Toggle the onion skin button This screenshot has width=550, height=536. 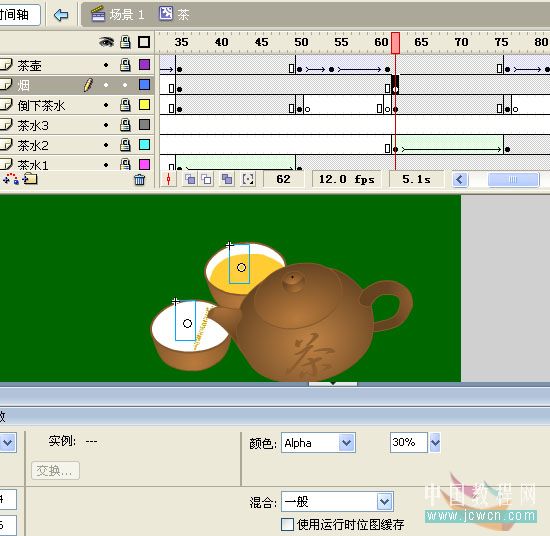click(x=190, y=179)
